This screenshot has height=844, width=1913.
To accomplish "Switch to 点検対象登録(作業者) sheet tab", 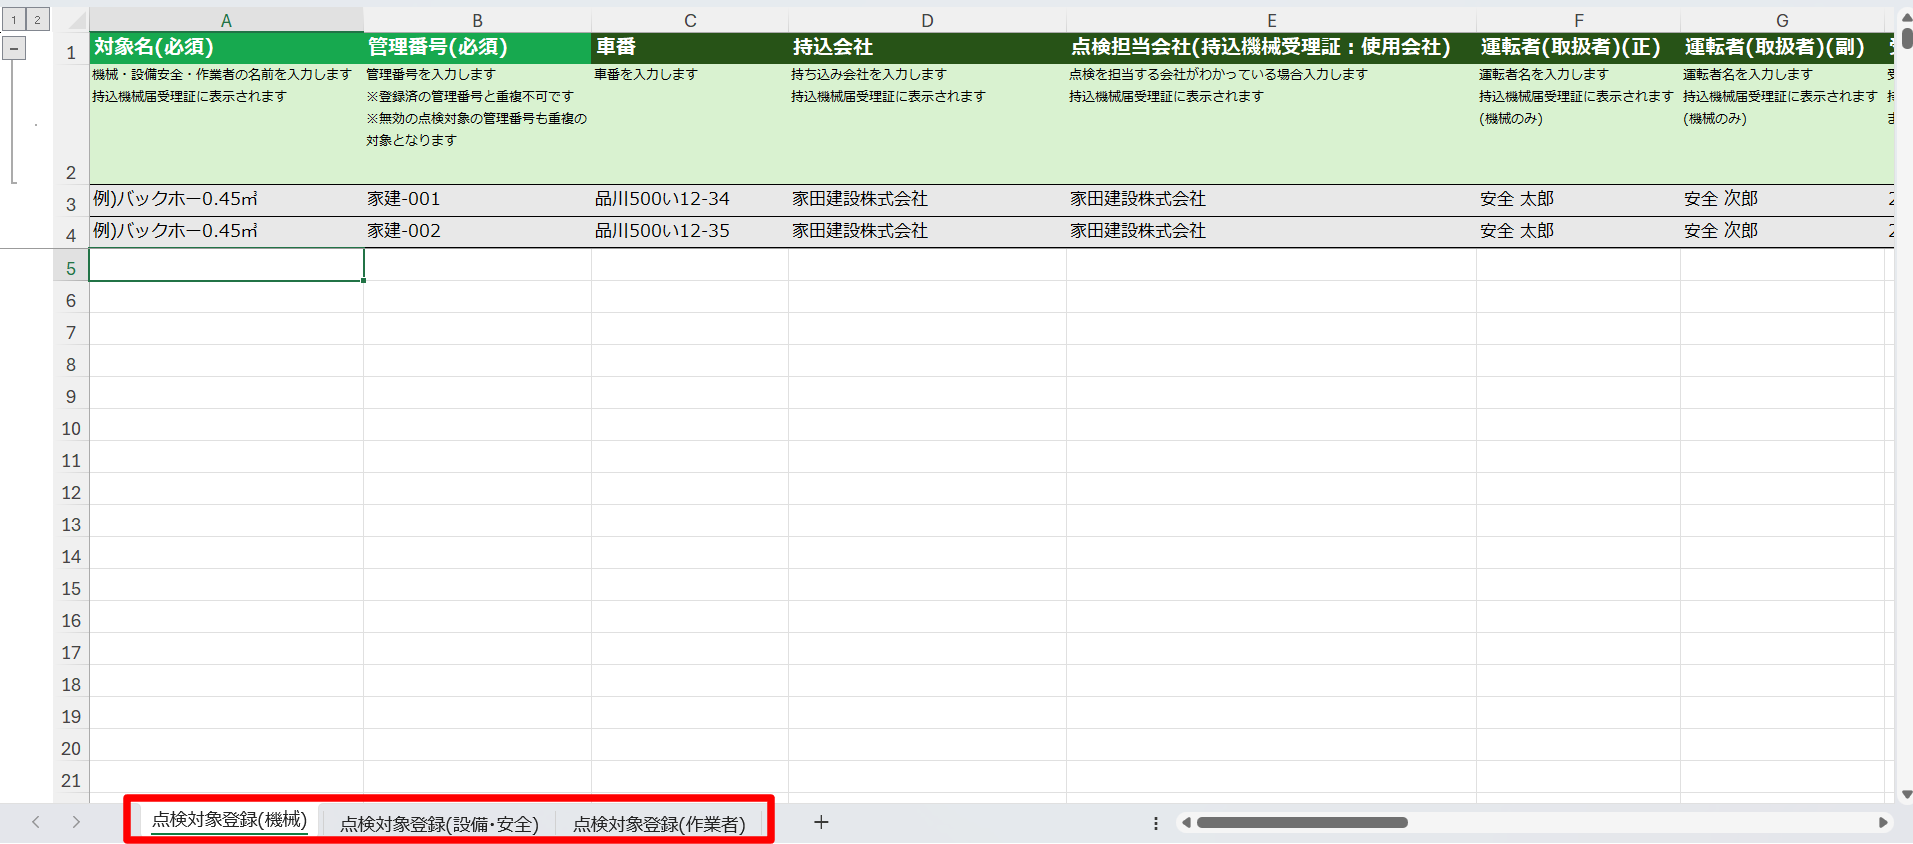I will [x=659, y=824].
